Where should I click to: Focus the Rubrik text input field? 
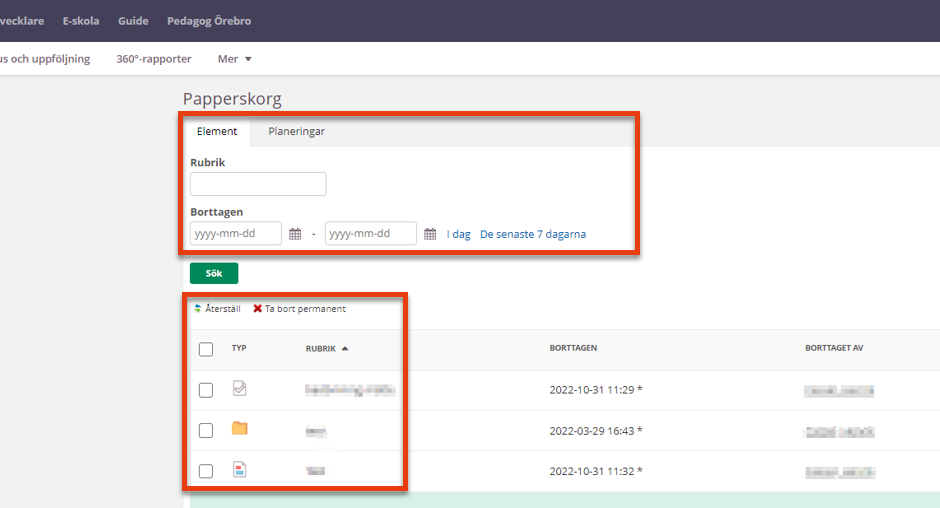258,184
